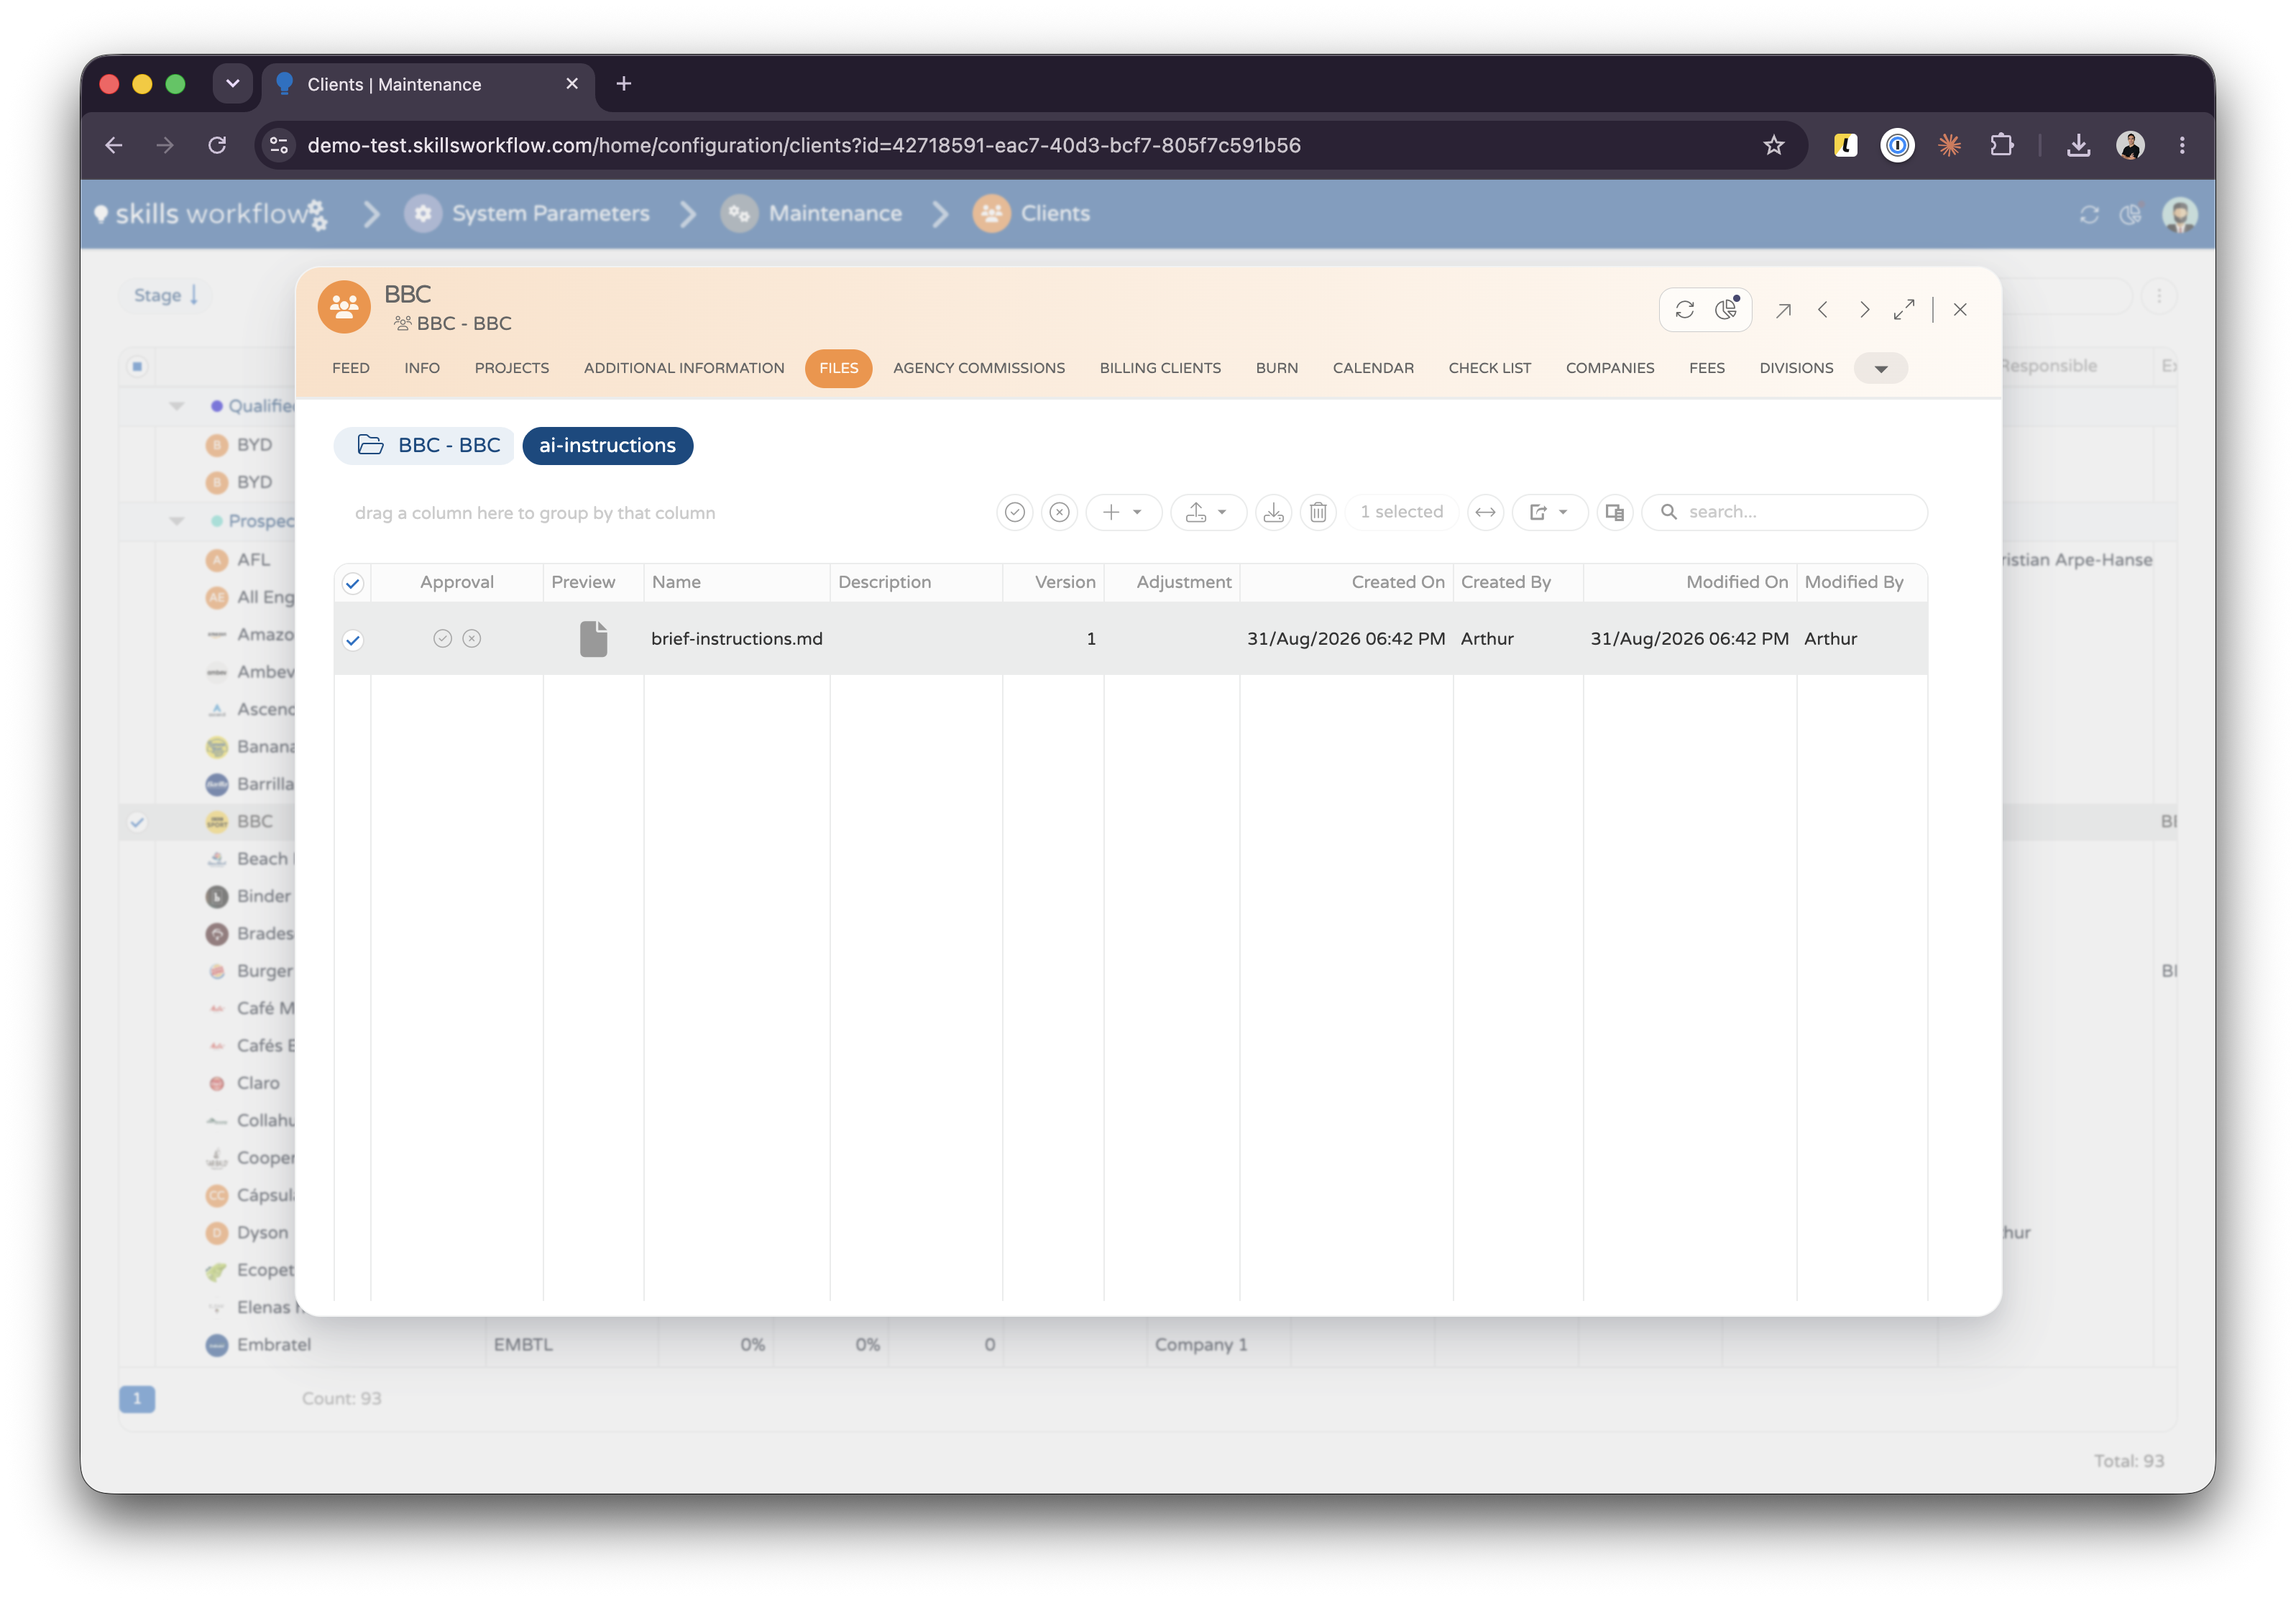Open the browser extensions puzzle icon
Viewport: 2296px width, 1600px height.
[2001, 145]
